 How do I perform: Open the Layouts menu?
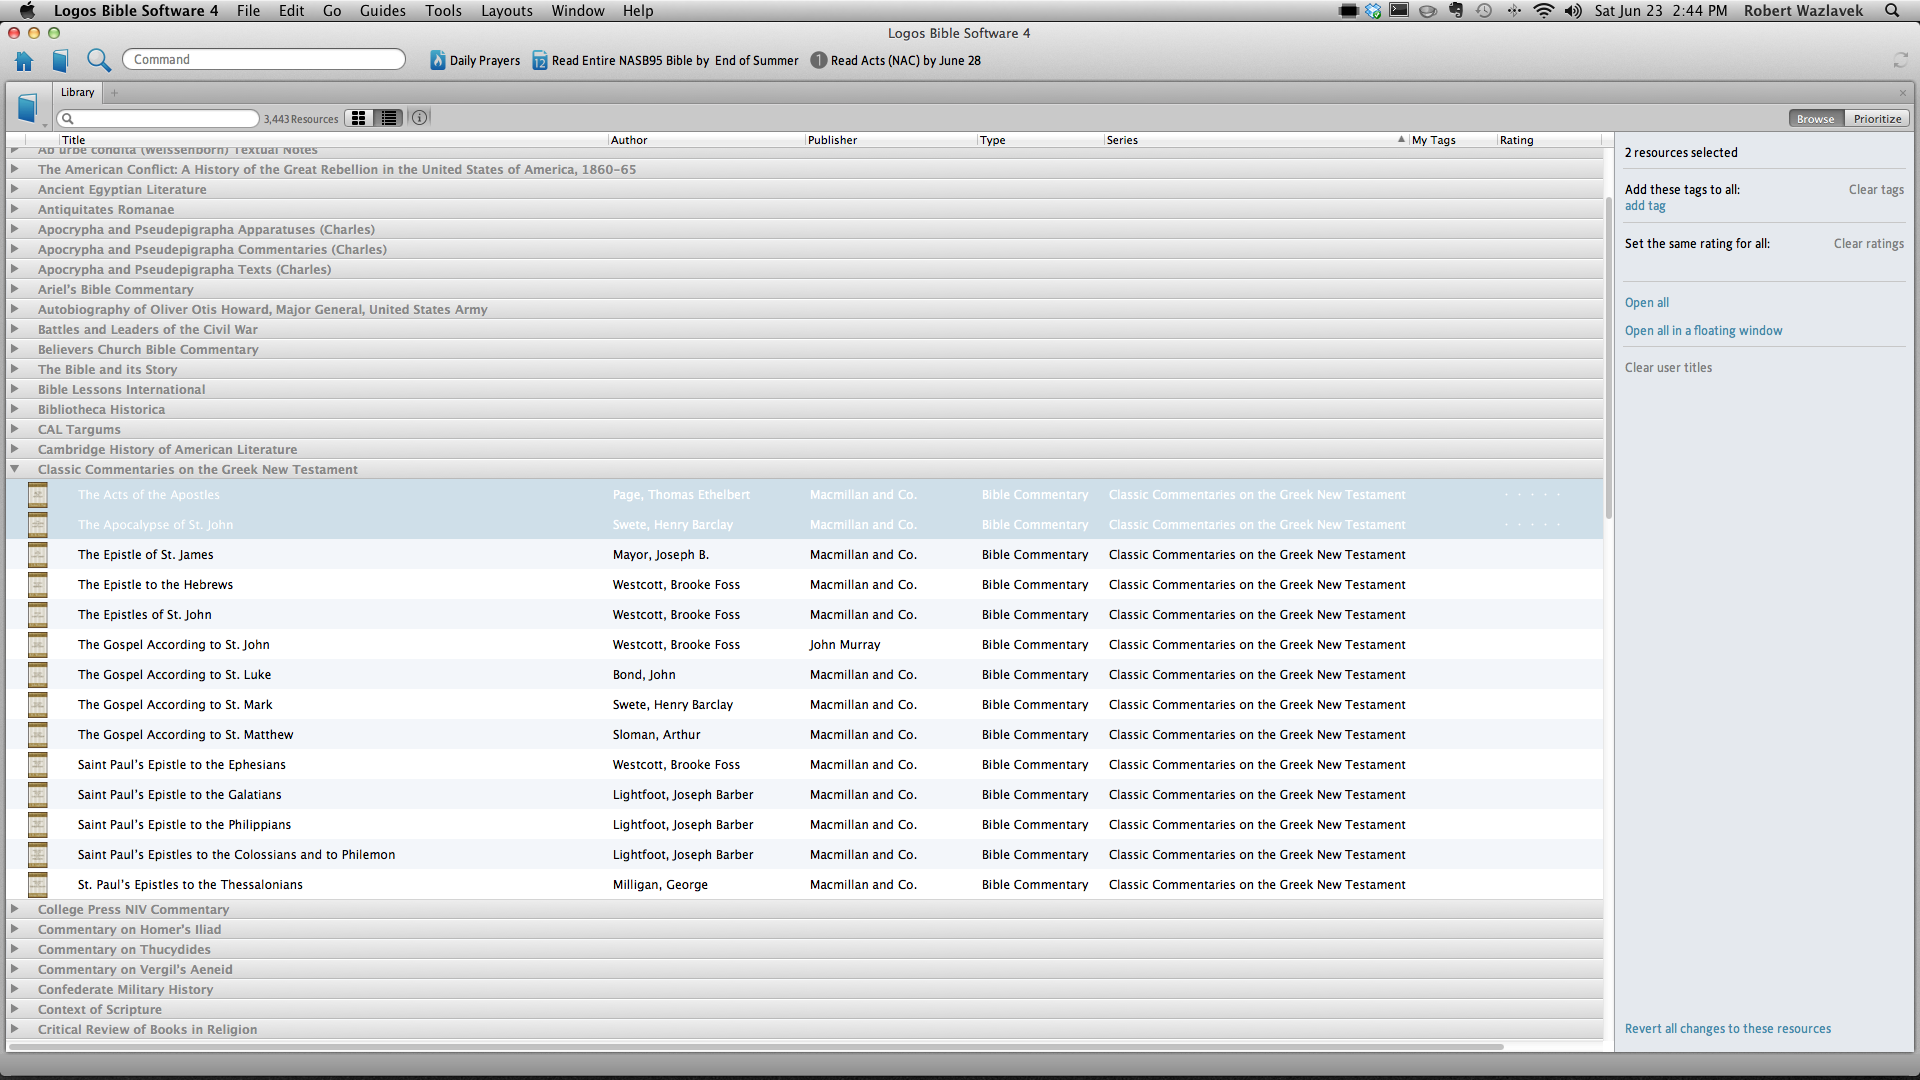[x=506, y=11]
